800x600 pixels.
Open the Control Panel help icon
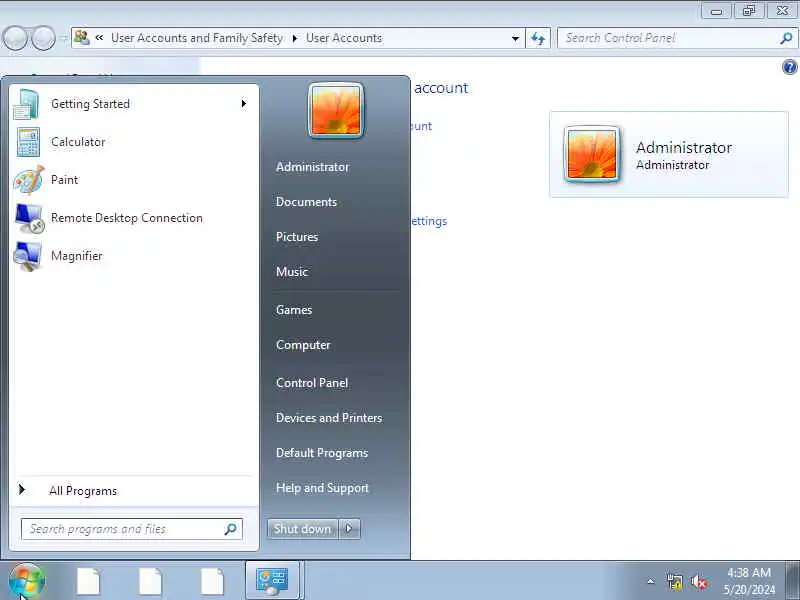pyautogui.click(x=789, y=67)
